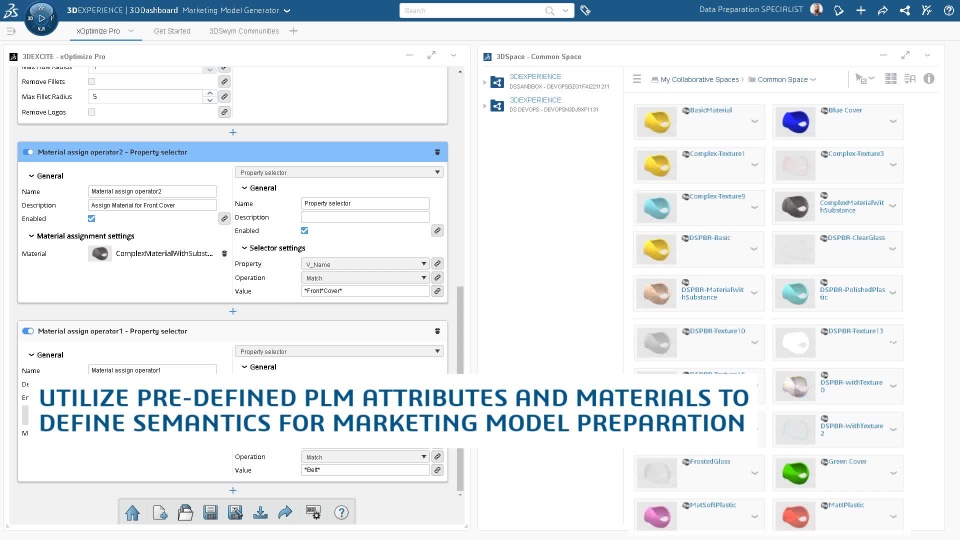Open Operation Match dropdown for Belt value
This screenshot has width=960, height=540.
[365, 457]
